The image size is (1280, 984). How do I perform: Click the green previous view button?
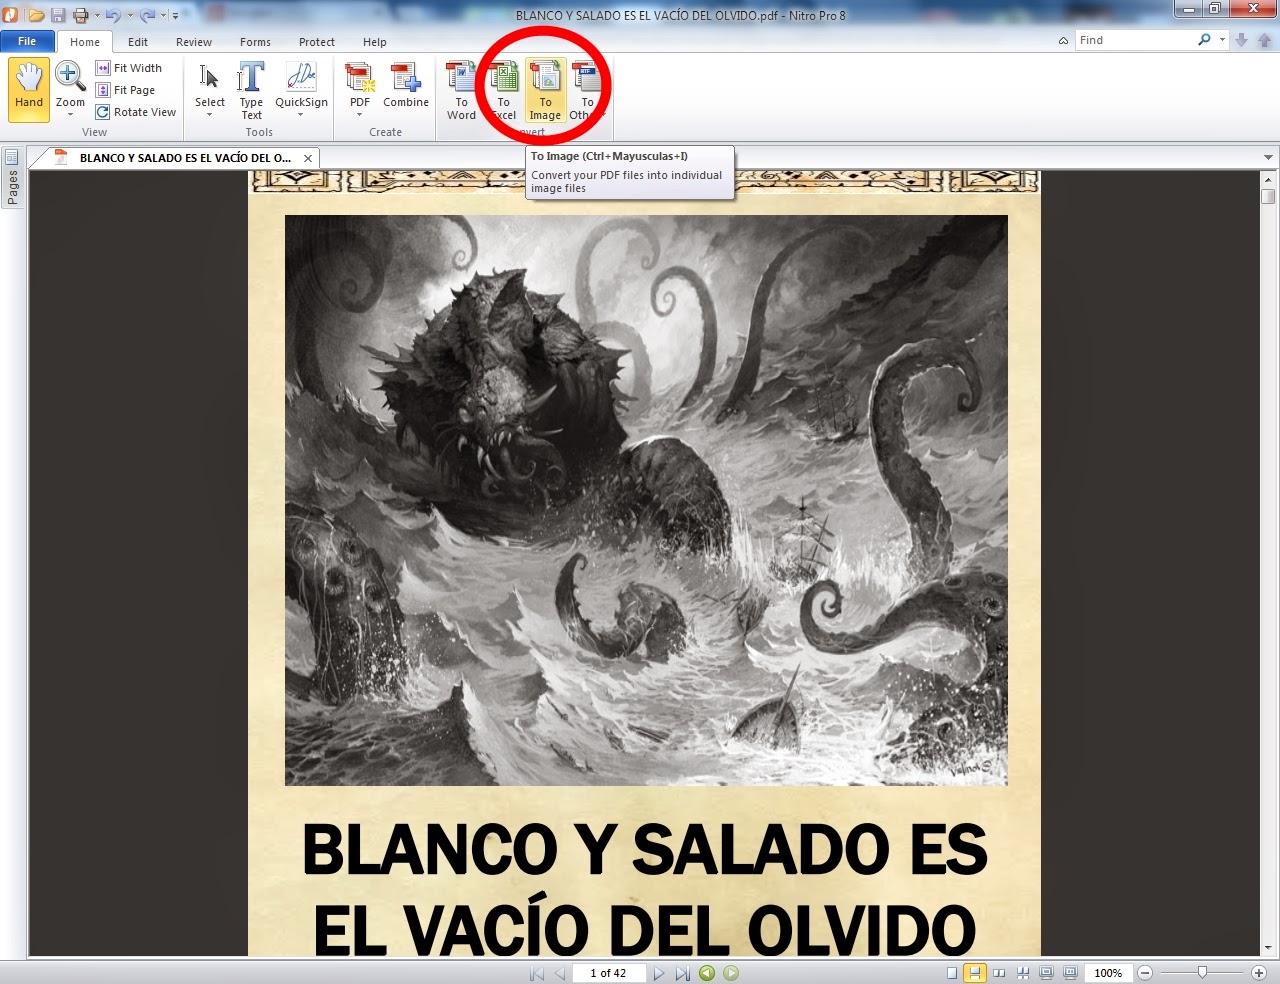708,973
